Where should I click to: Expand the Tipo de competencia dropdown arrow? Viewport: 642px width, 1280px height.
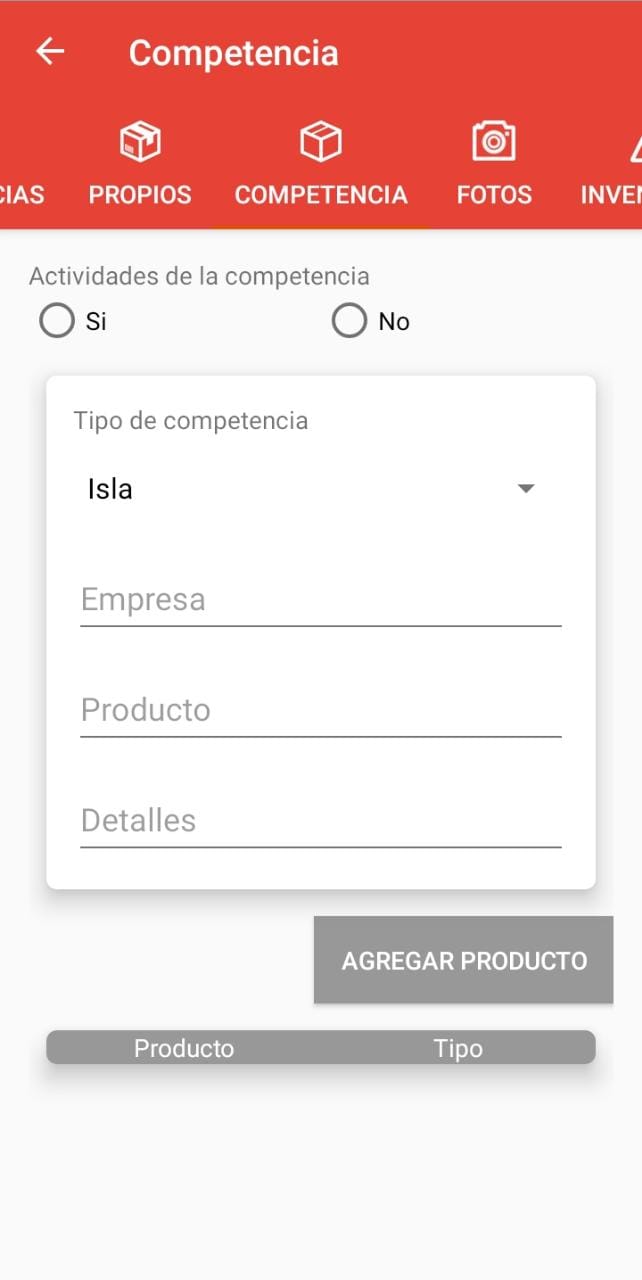click(x=526, y=489)
